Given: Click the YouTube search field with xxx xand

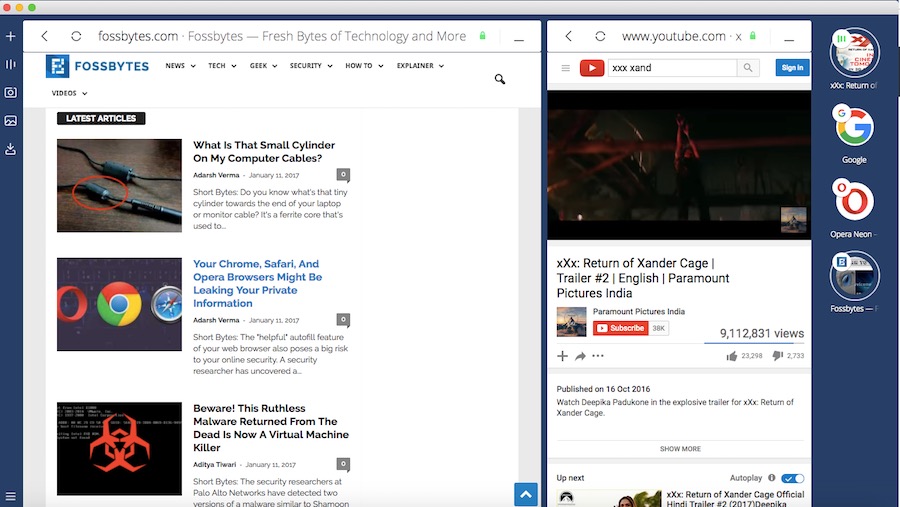Looking at the screenshot, I should coord(672,68).
